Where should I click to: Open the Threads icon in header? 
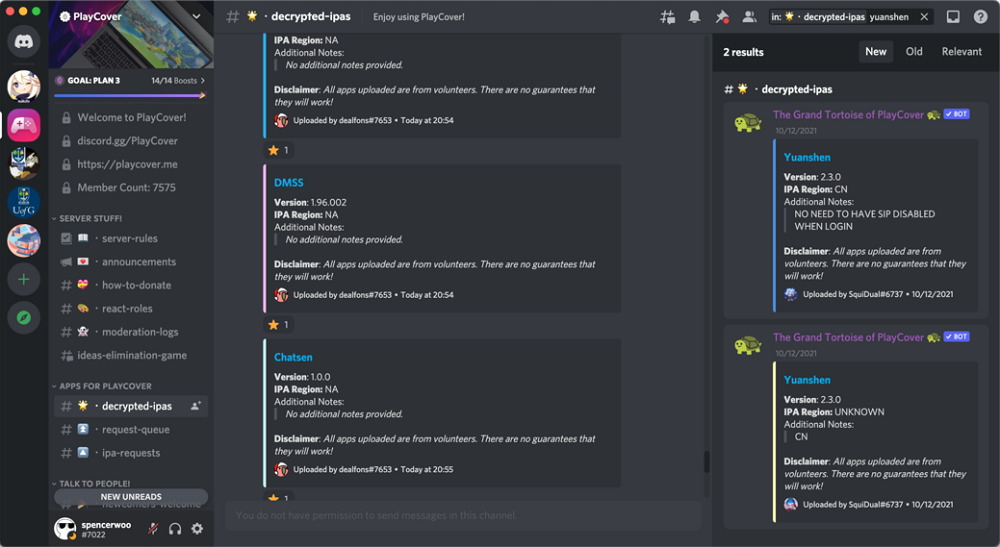click(x=667, y=17)
